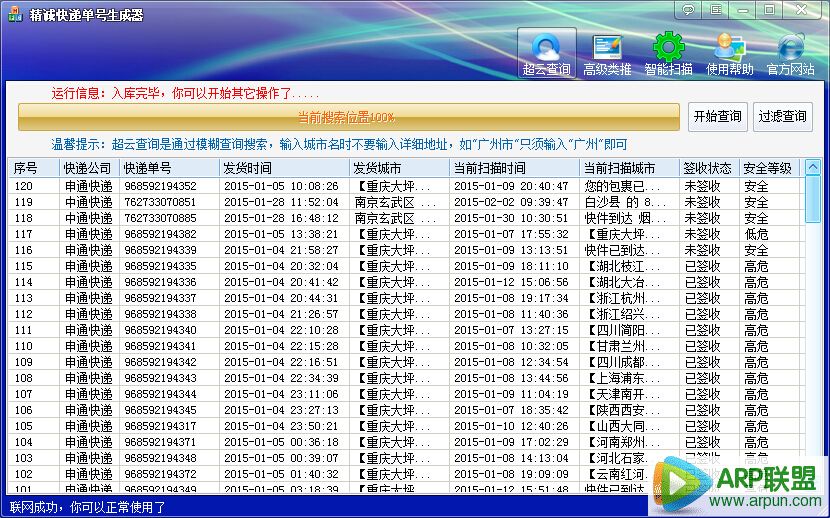This screenshot has height=518, width=830.
Task: Select row with 序号 103
Action: (406, 458)
